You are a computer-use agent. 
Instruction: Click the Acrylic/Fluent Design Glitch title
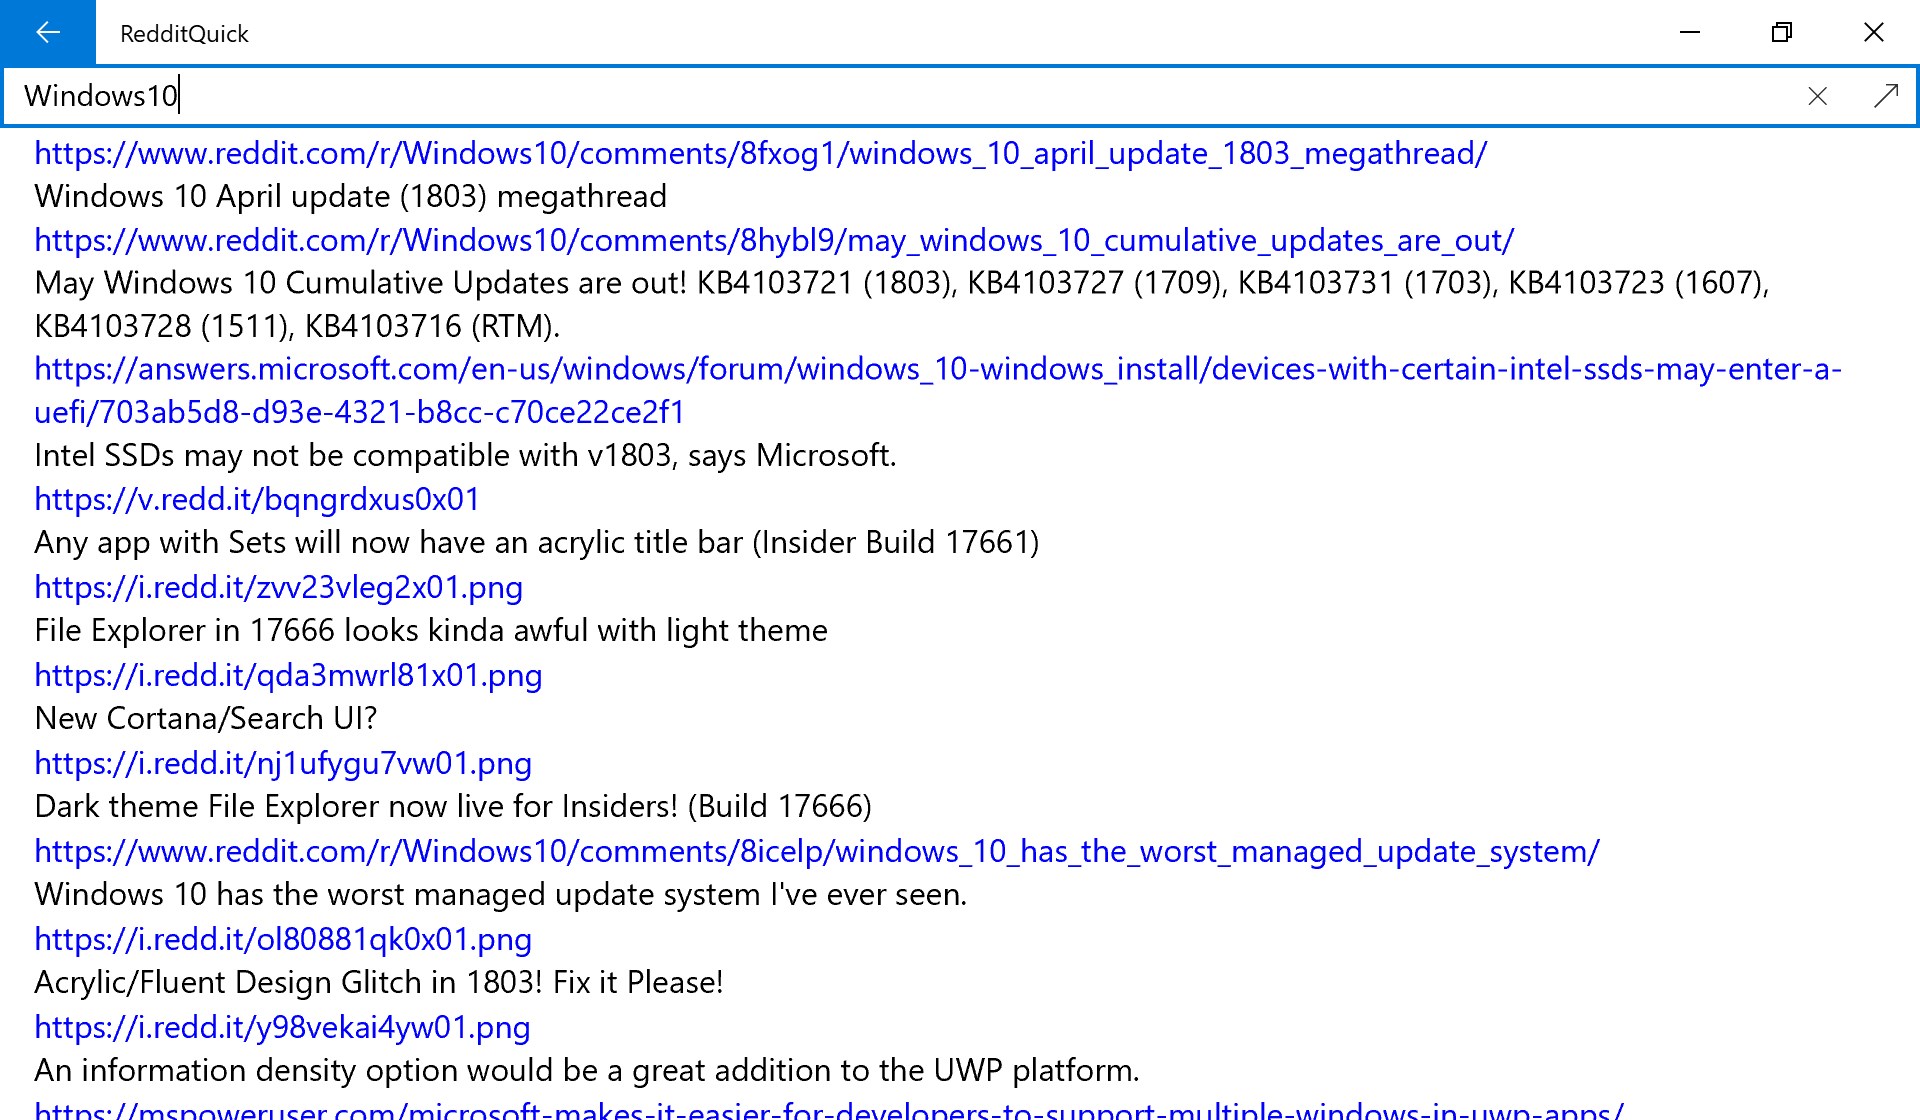[x=378, y=982]
